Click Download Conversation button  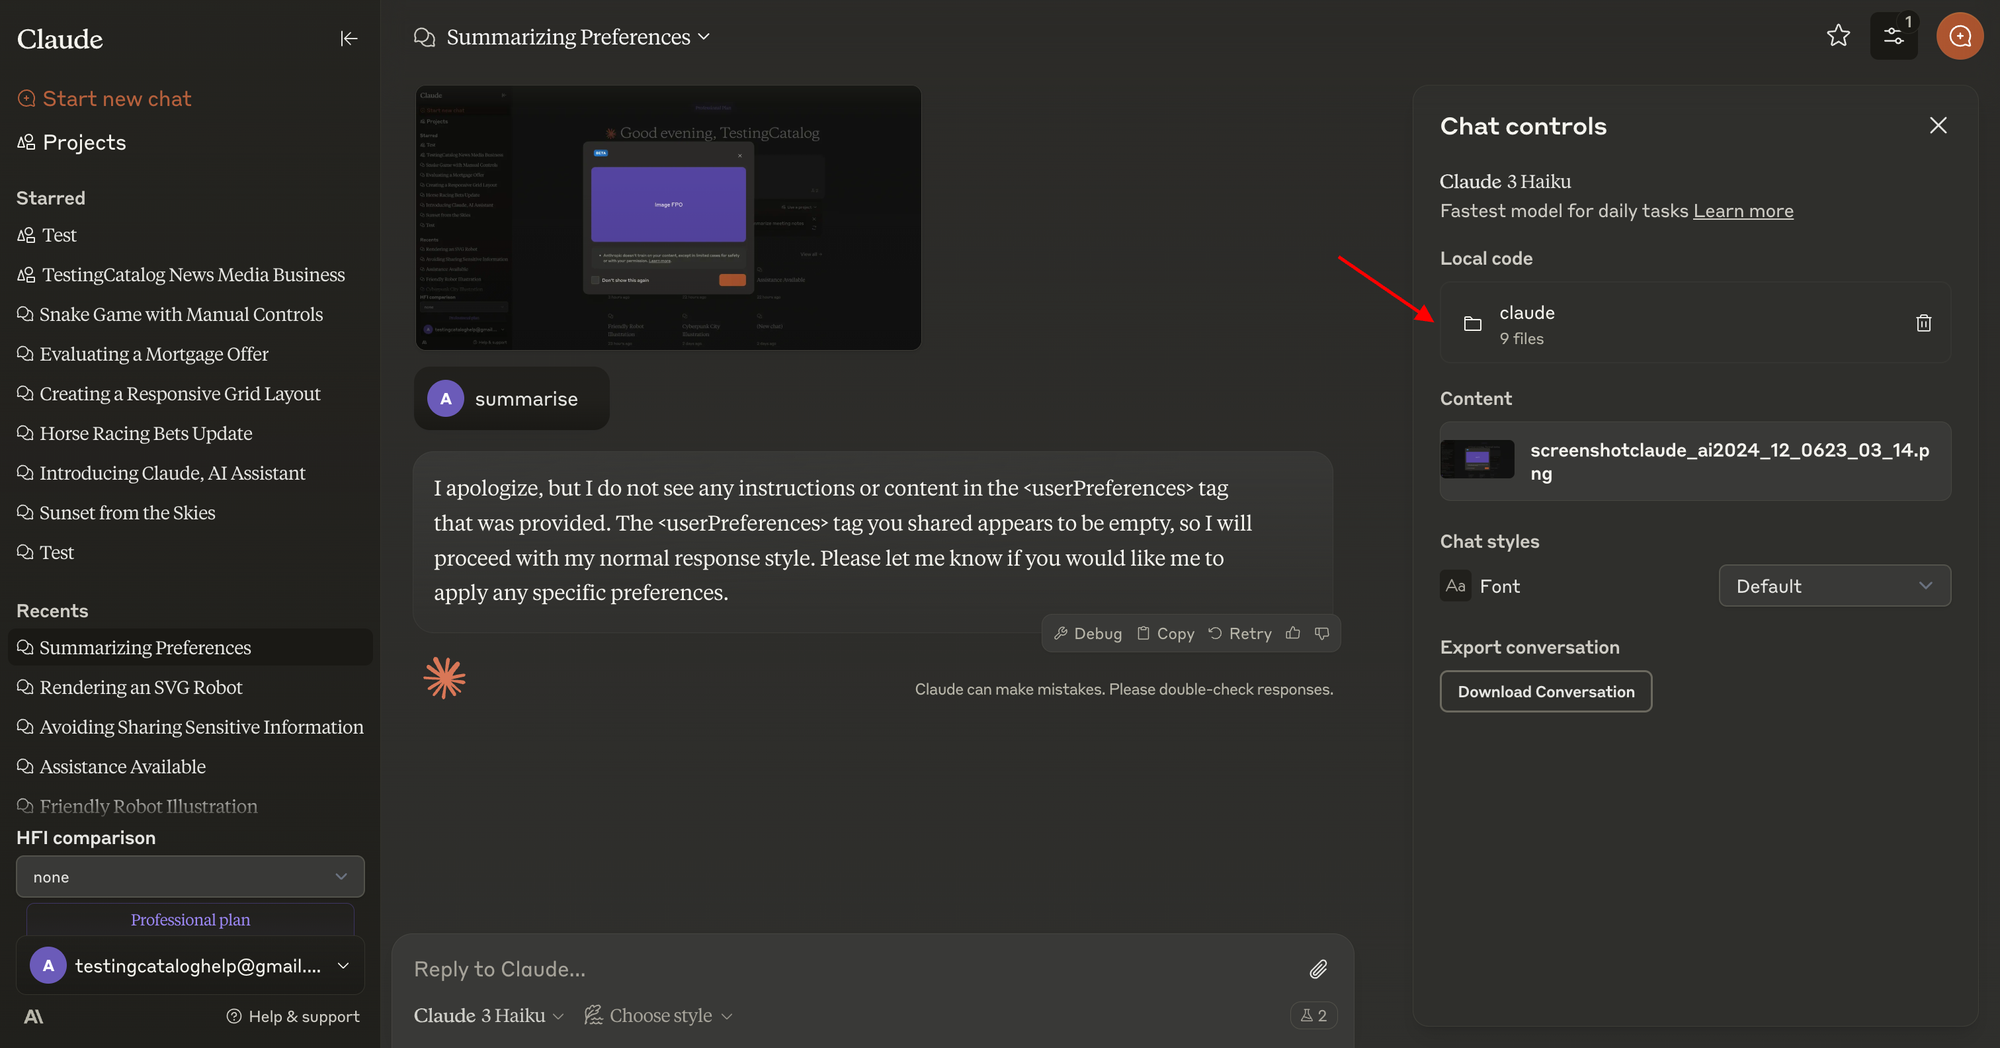[1546, 691]
